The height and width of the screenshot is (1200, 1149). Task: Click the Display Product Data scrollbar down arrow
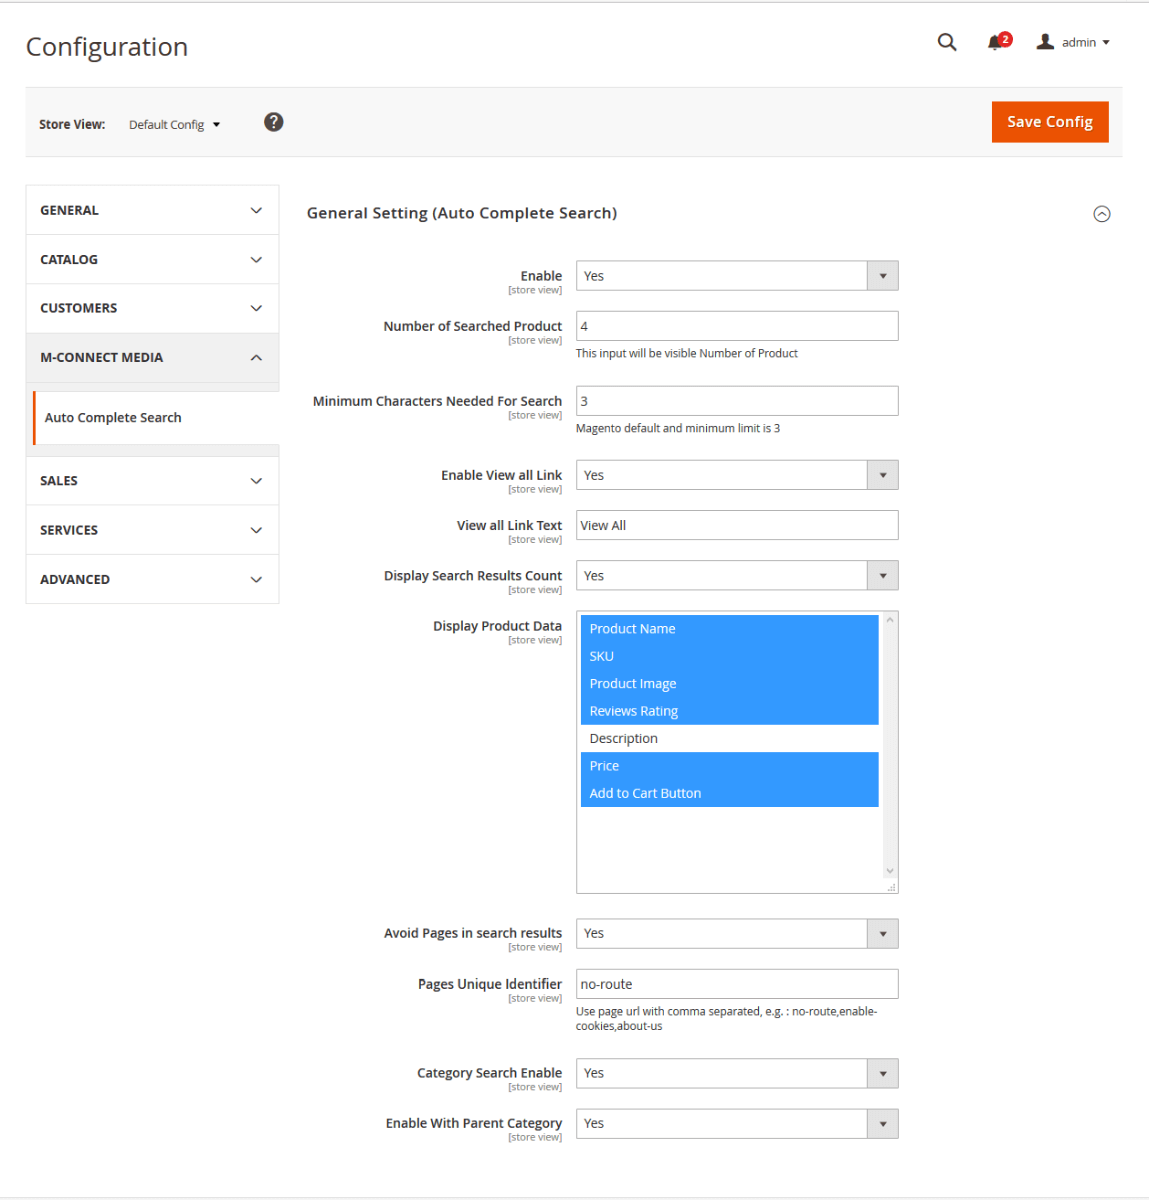point(890,871)
